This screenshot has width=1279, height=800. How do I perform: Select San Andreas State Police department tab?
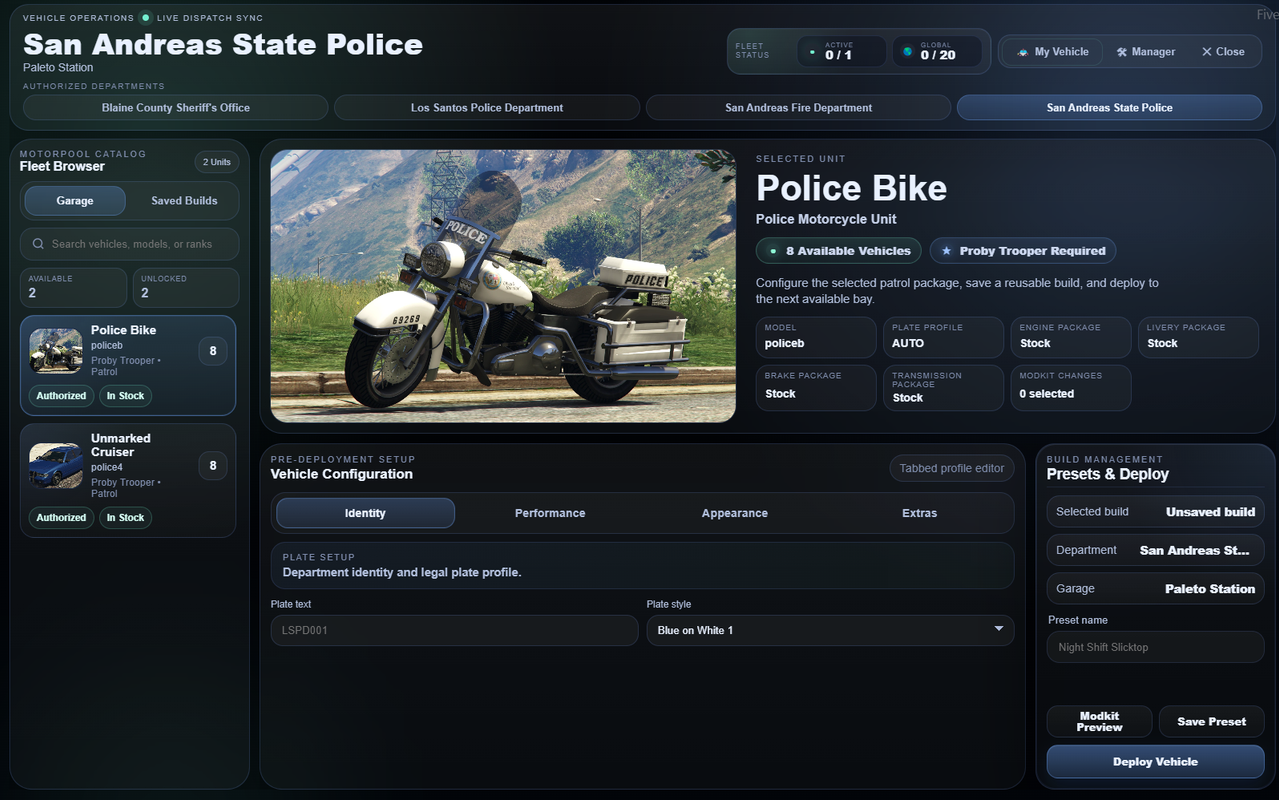[x=1109, y=108]
